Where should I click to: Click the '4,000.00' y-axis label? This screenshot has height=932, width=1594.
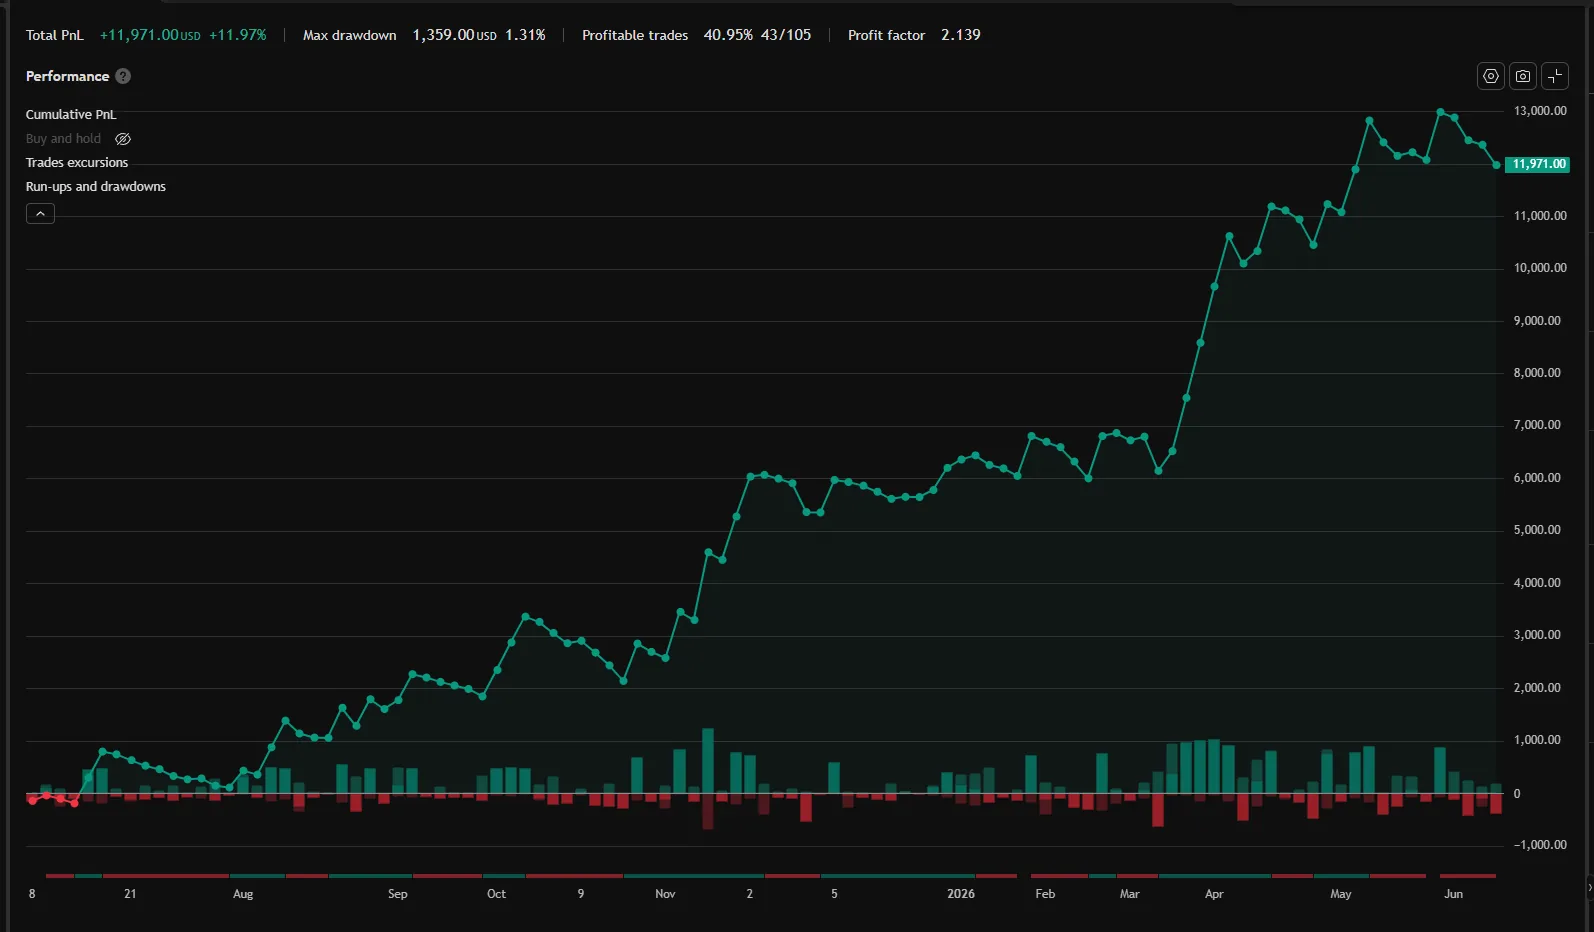pyautogui.click(x=1537, y=583)
